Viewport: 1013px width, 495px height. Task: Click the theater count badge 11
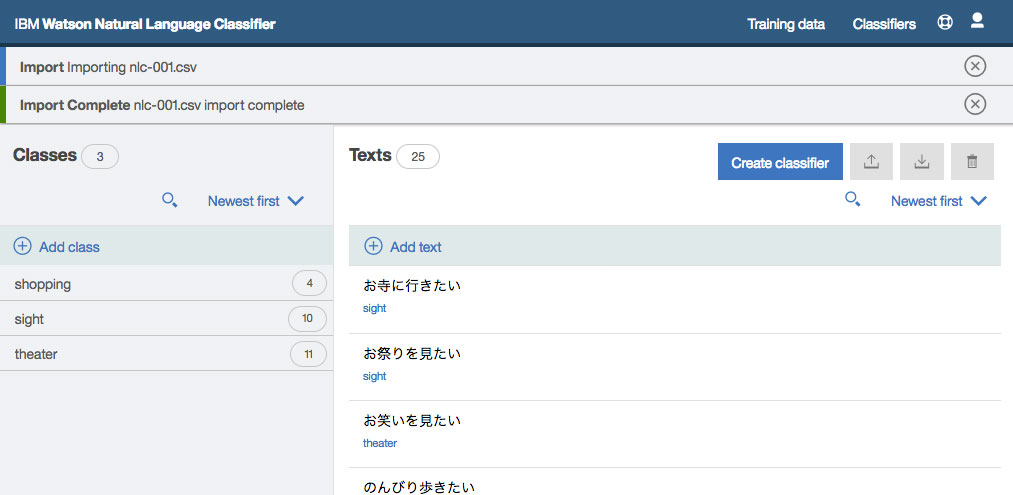coord(308,353)
